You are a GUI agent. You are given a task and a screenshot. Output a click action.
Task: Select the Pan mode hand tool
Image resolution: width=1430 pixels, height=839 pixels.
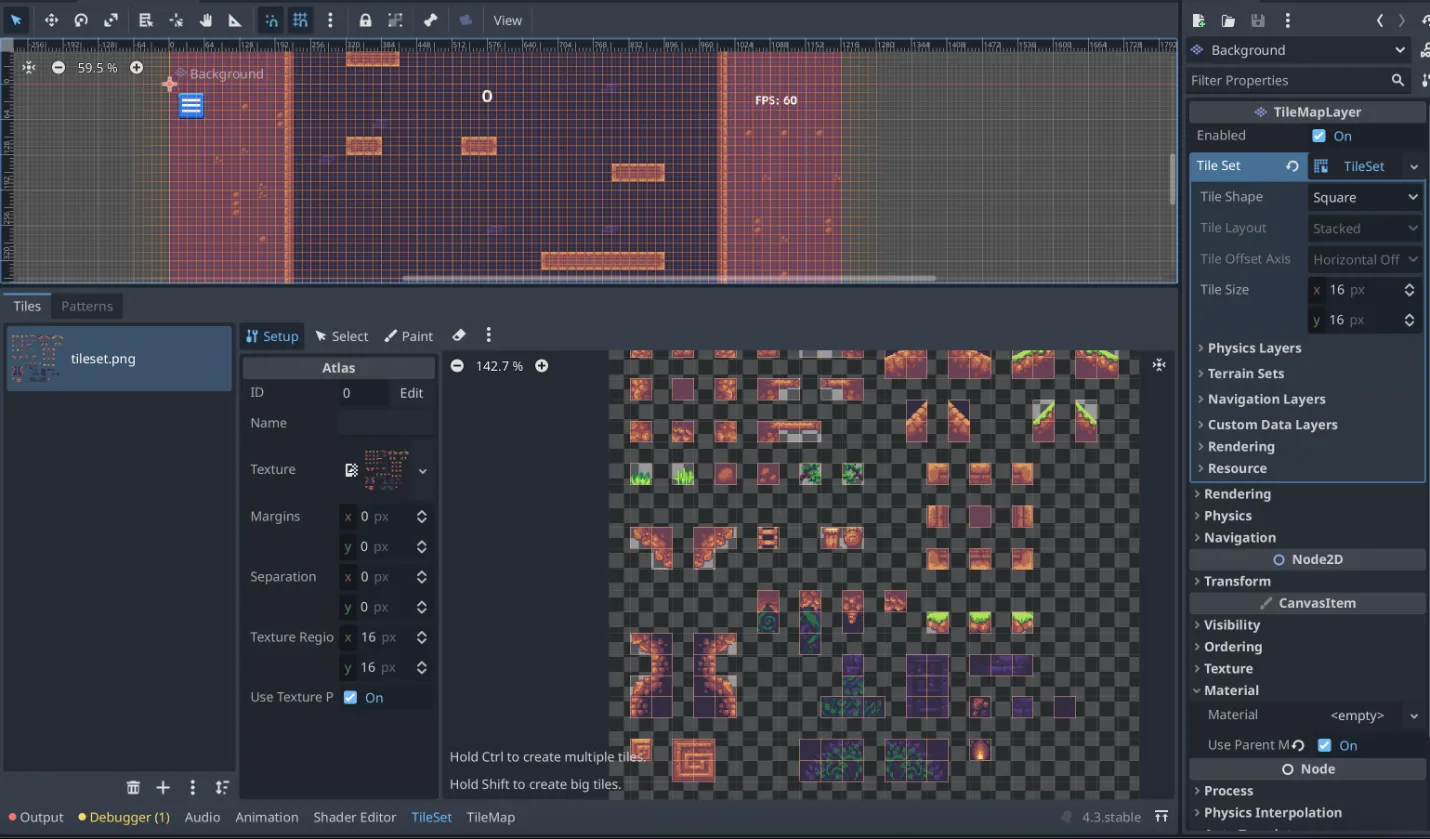click(206, 20)
